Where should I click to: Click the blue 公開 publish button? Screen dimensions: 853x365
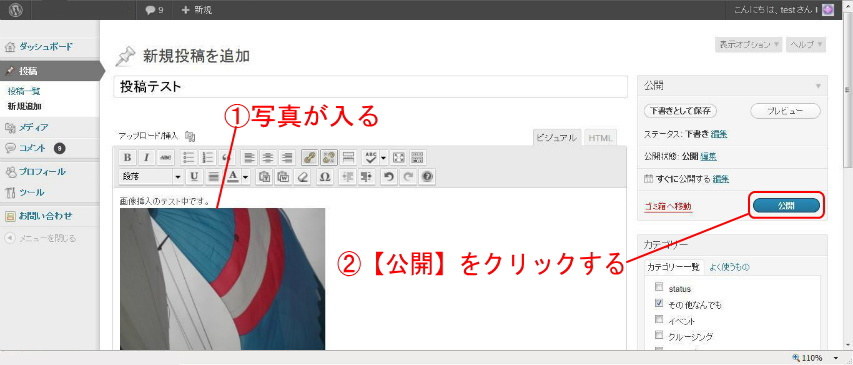click(786, 206)
